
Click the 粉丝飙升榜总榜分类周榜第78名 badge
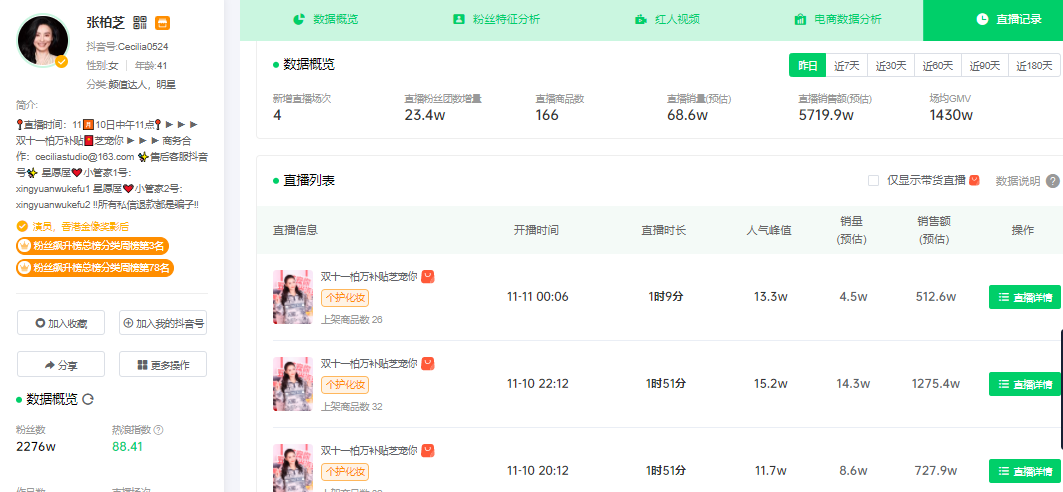click(96, 268)
